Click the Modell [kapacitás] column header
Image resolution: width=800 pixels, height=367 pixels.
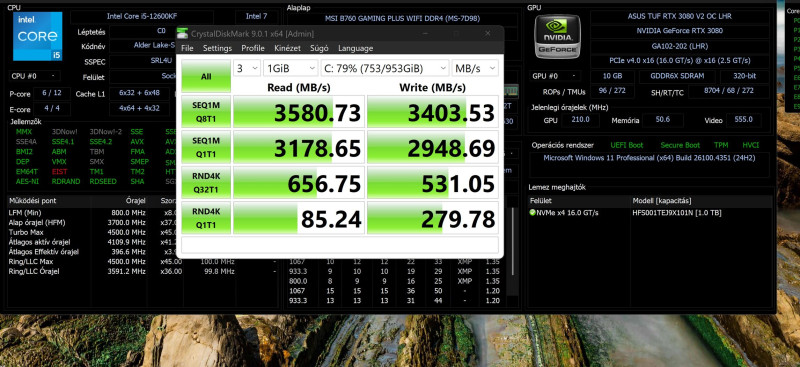[662, 201]
